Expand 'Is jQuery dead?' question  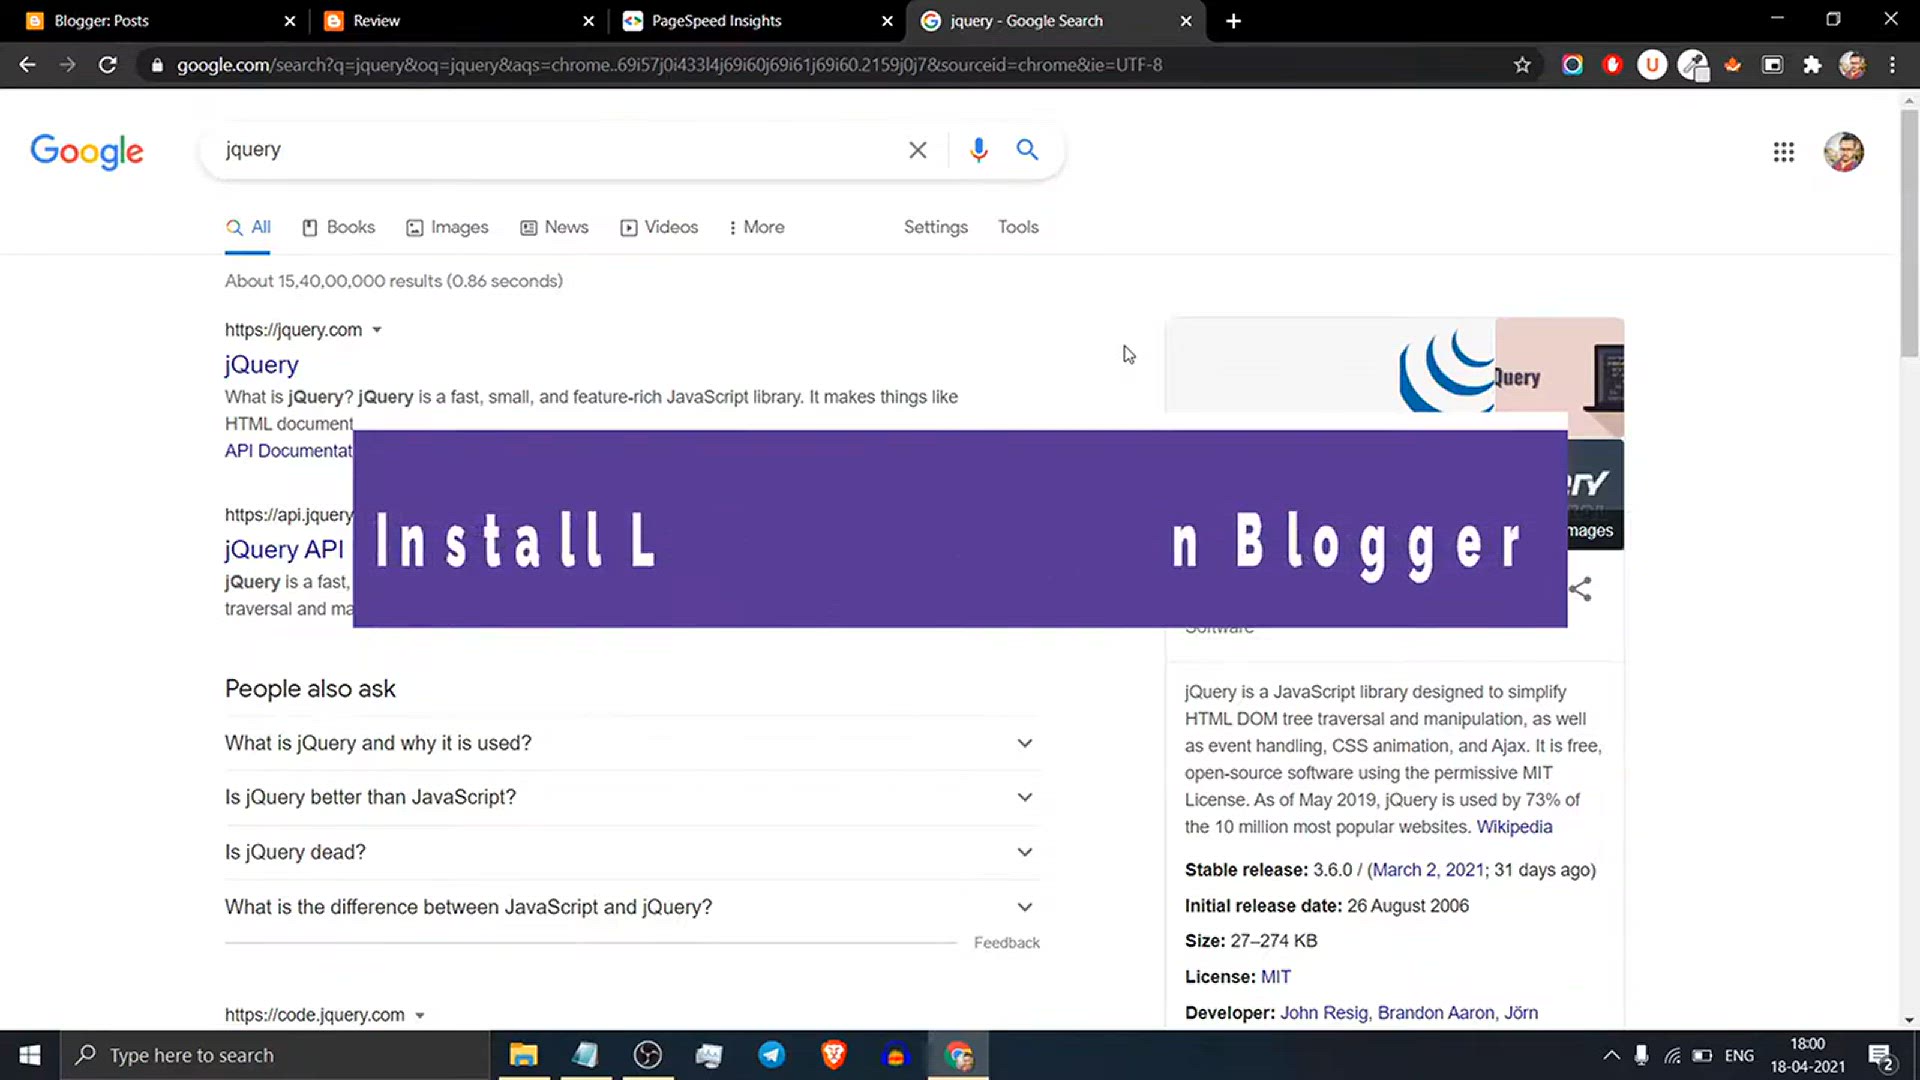click(632, 852)
